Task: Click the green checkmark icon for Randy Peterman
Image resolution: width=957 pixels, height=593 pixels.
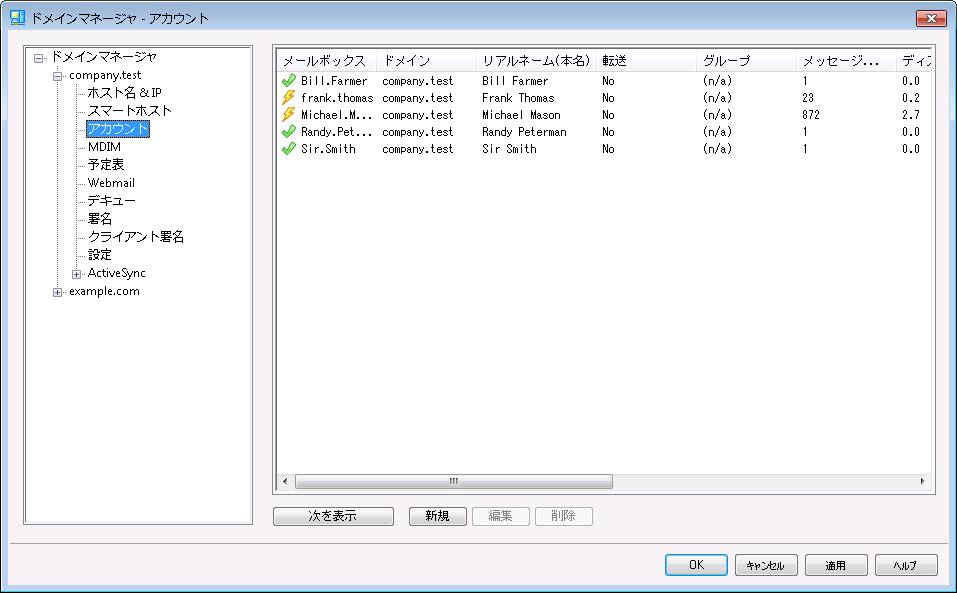Action: point(289,132)
